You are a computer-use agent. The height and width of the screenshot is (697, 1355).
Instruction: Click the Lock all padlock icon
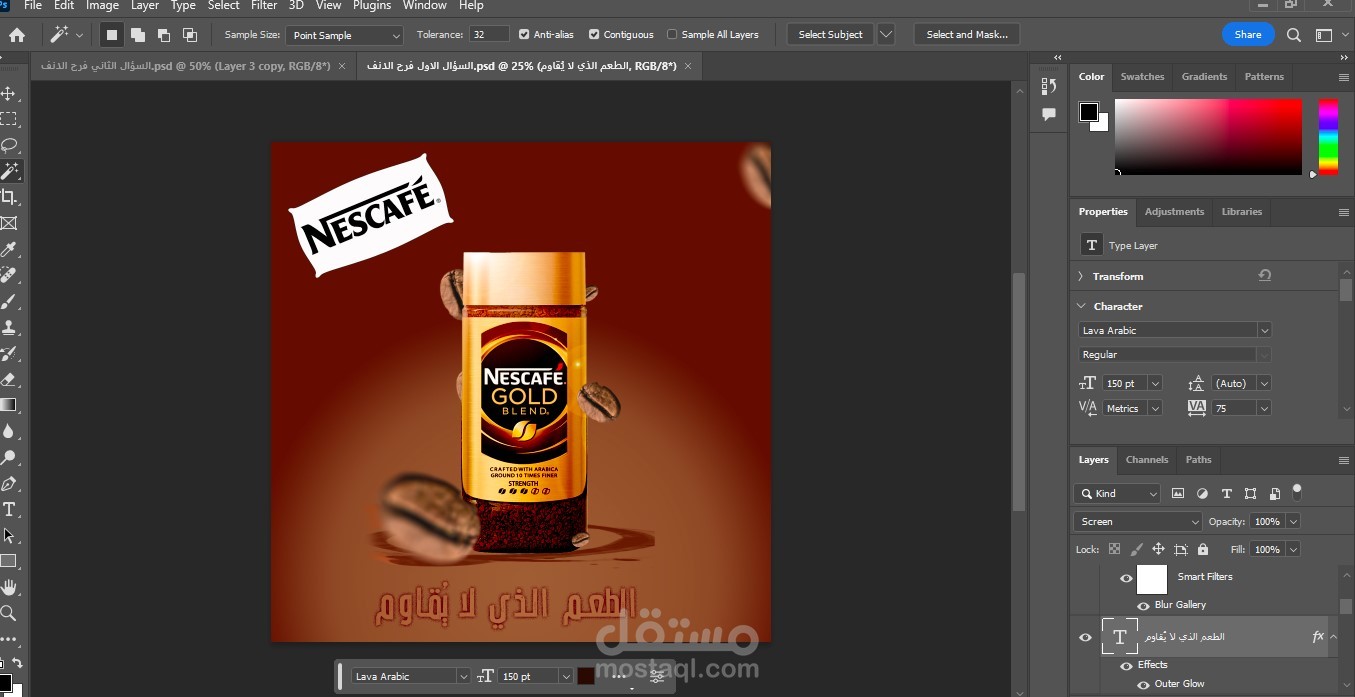point(1203,549)
